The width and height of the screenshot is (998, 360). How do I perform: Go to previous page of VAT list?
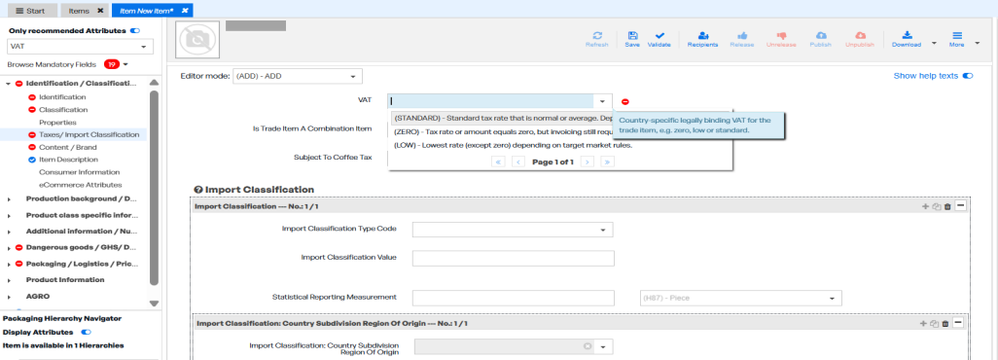tap(518, 162)
